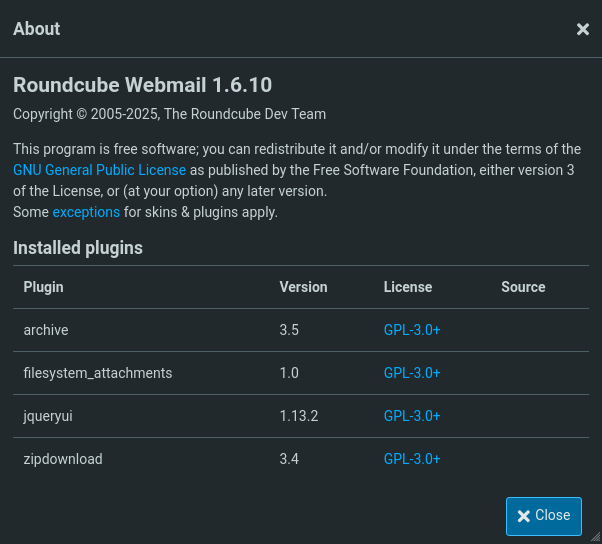602x544 pixels.
Task: Open the GPL-3.0+ license for zipdownload
Action: [x=411, y=459]
